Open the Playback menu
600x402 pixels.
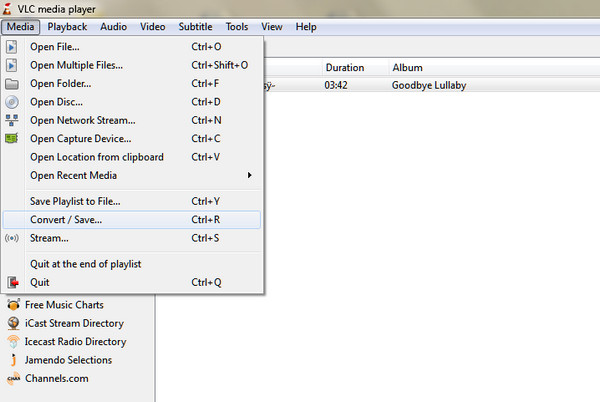(x=67, y=27)
